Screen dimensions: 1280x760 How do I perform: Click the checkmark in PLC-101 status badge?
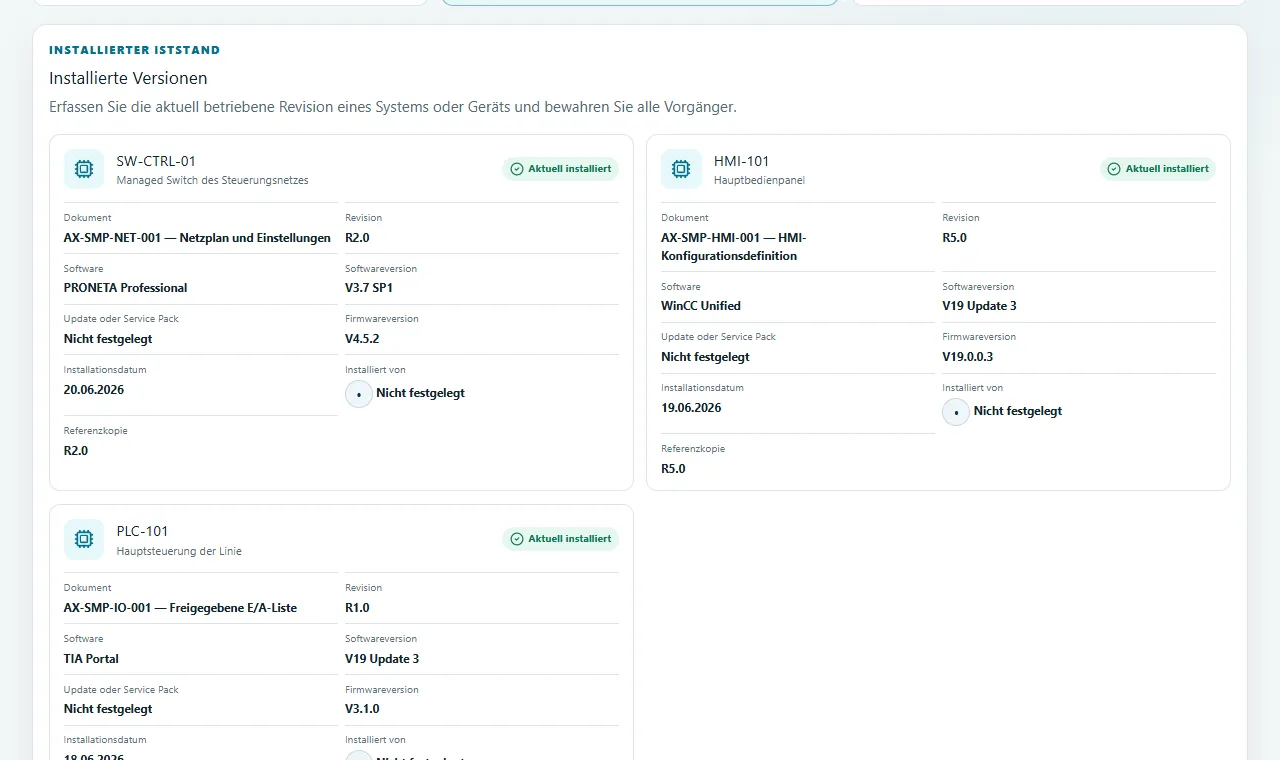517,539
